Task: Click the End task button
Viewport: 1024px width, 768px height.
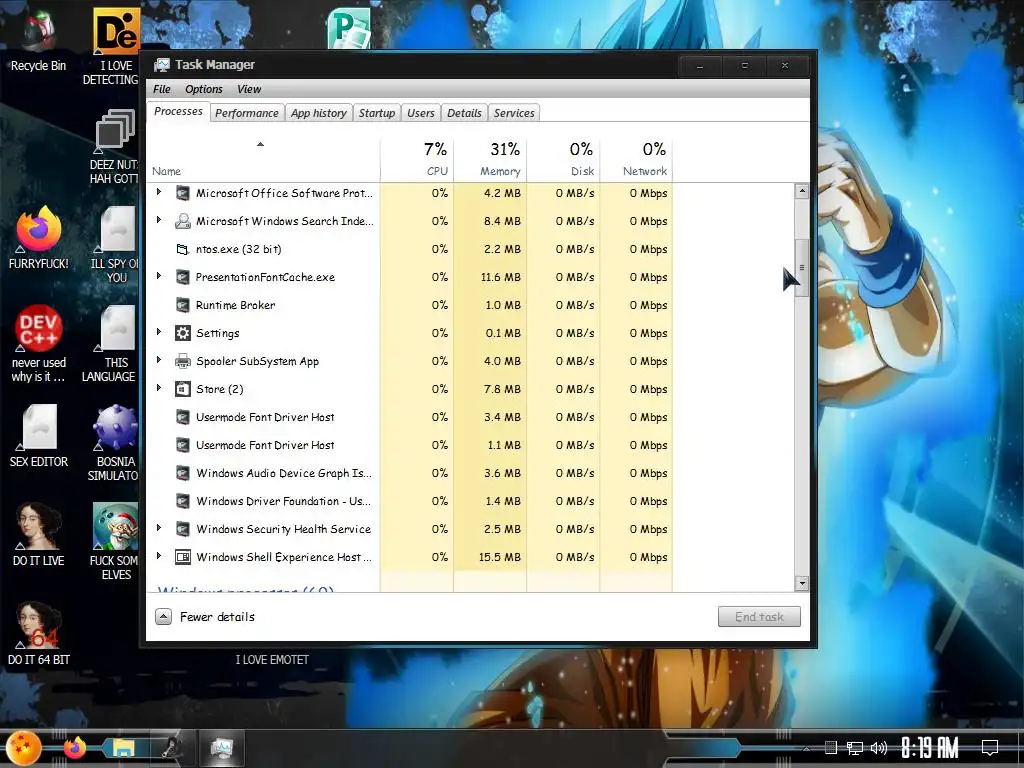Action: (759, 616)
